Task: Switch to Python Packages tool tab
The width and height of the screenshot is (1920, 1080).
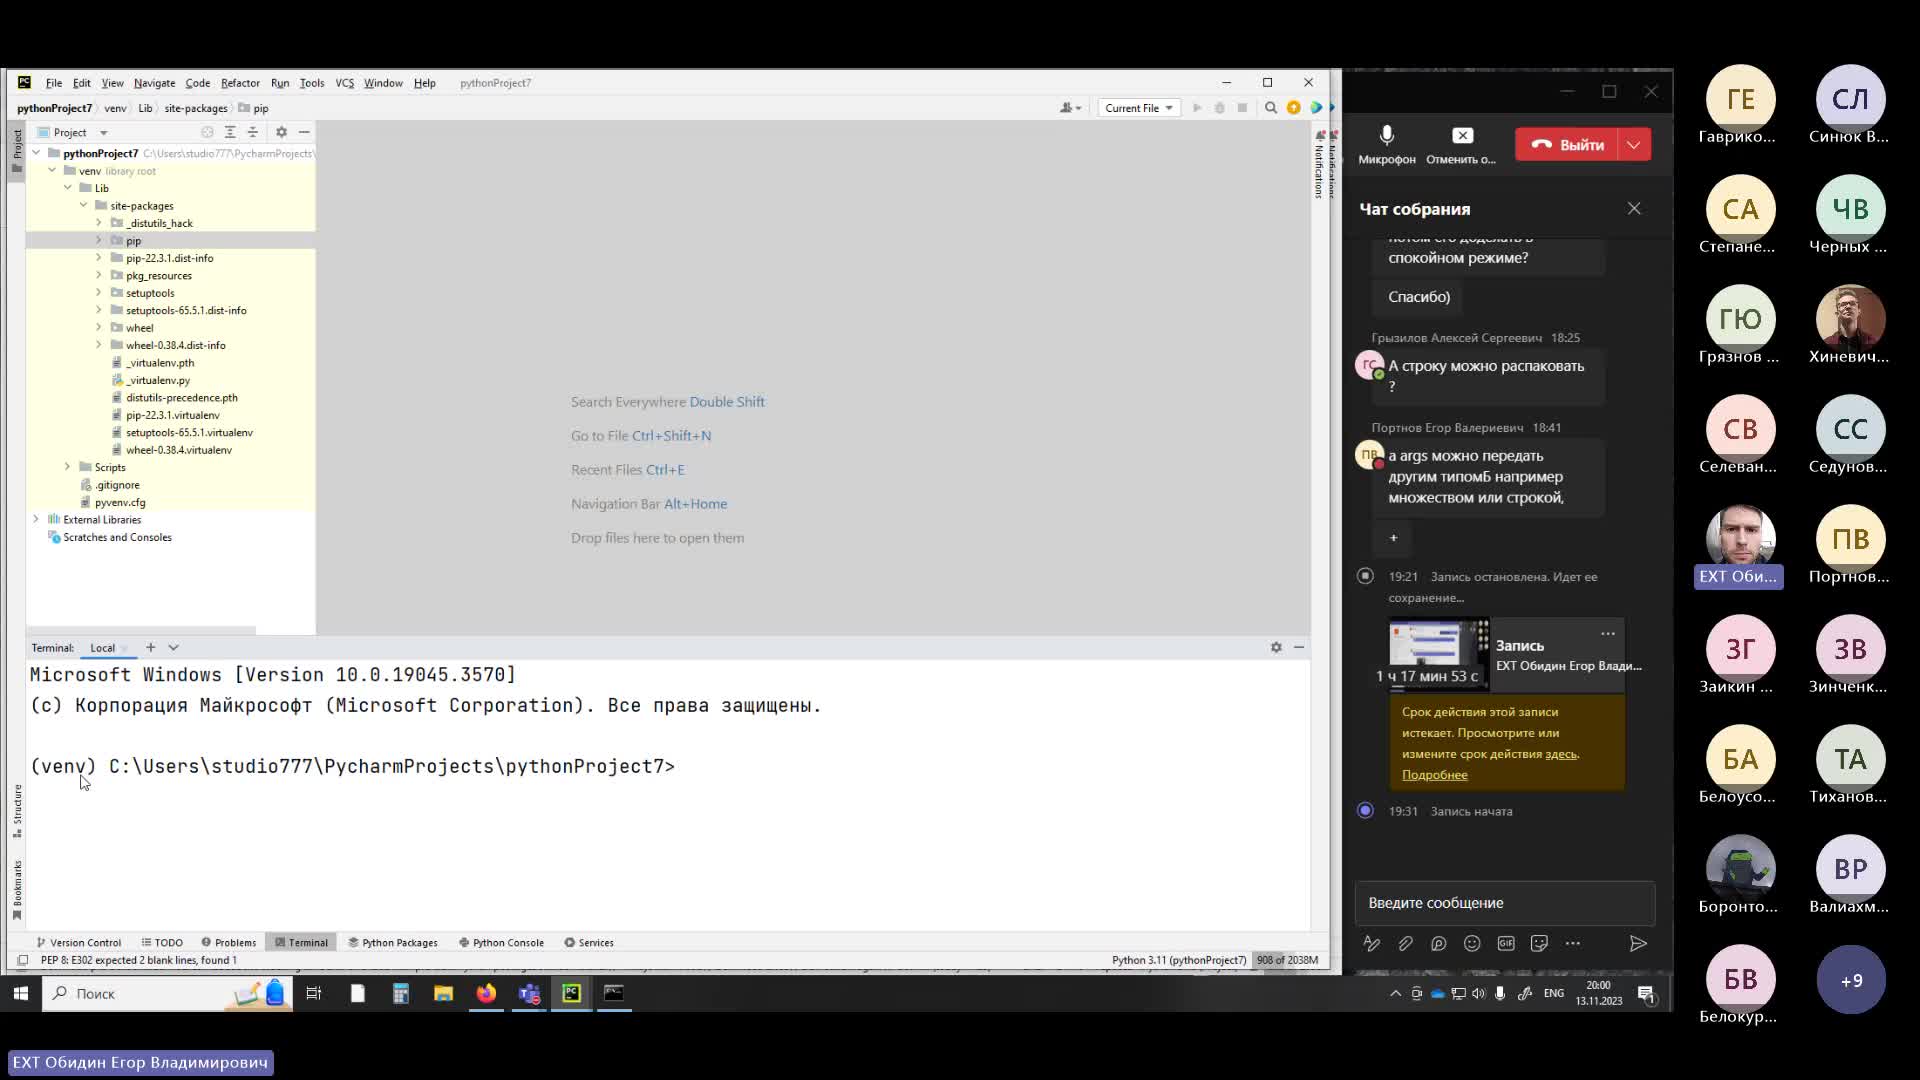Action: click(393, 942)
